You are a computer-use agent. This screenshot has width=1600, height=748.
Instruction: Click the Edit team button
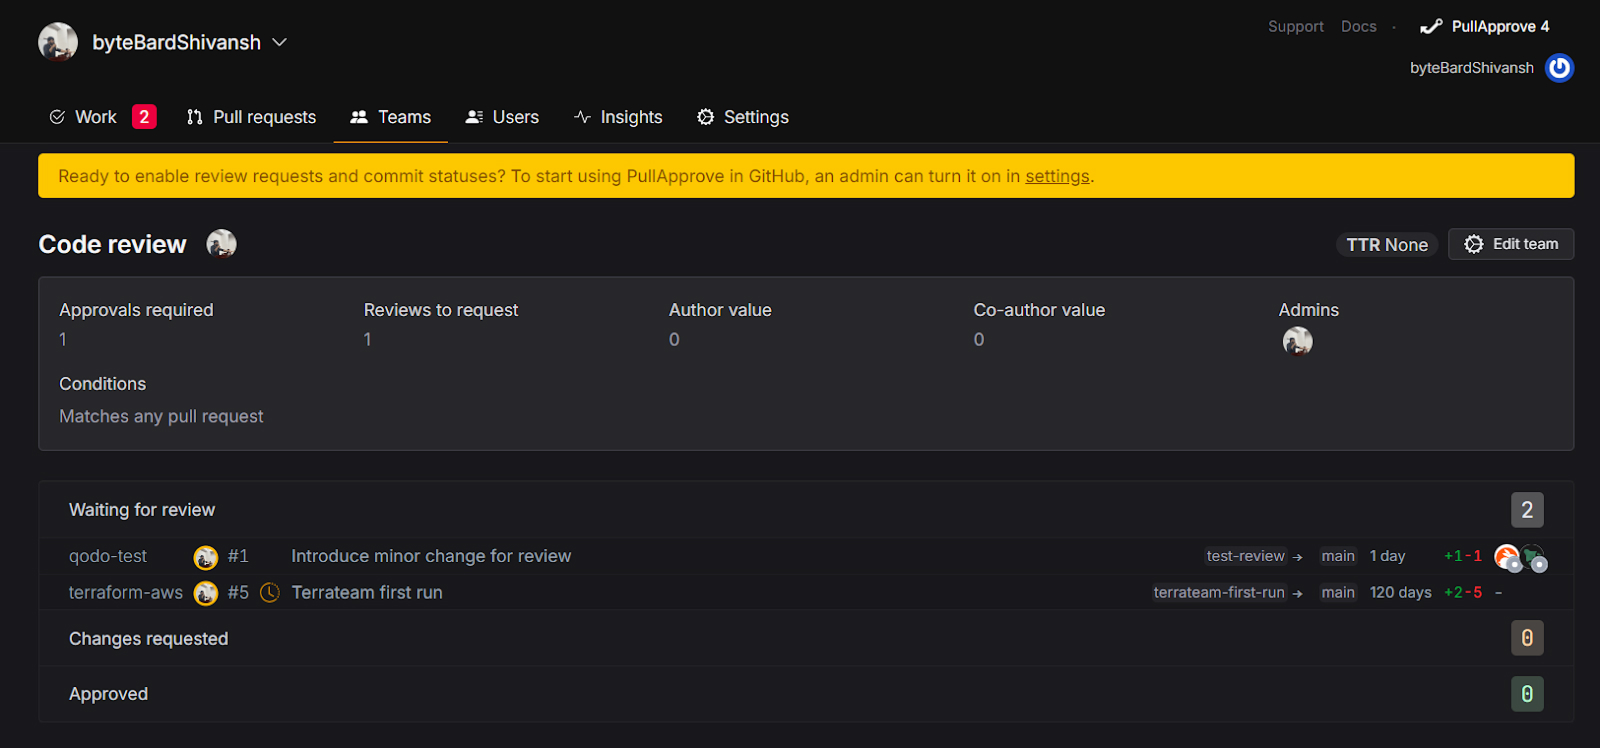[x=1511, y=244]
